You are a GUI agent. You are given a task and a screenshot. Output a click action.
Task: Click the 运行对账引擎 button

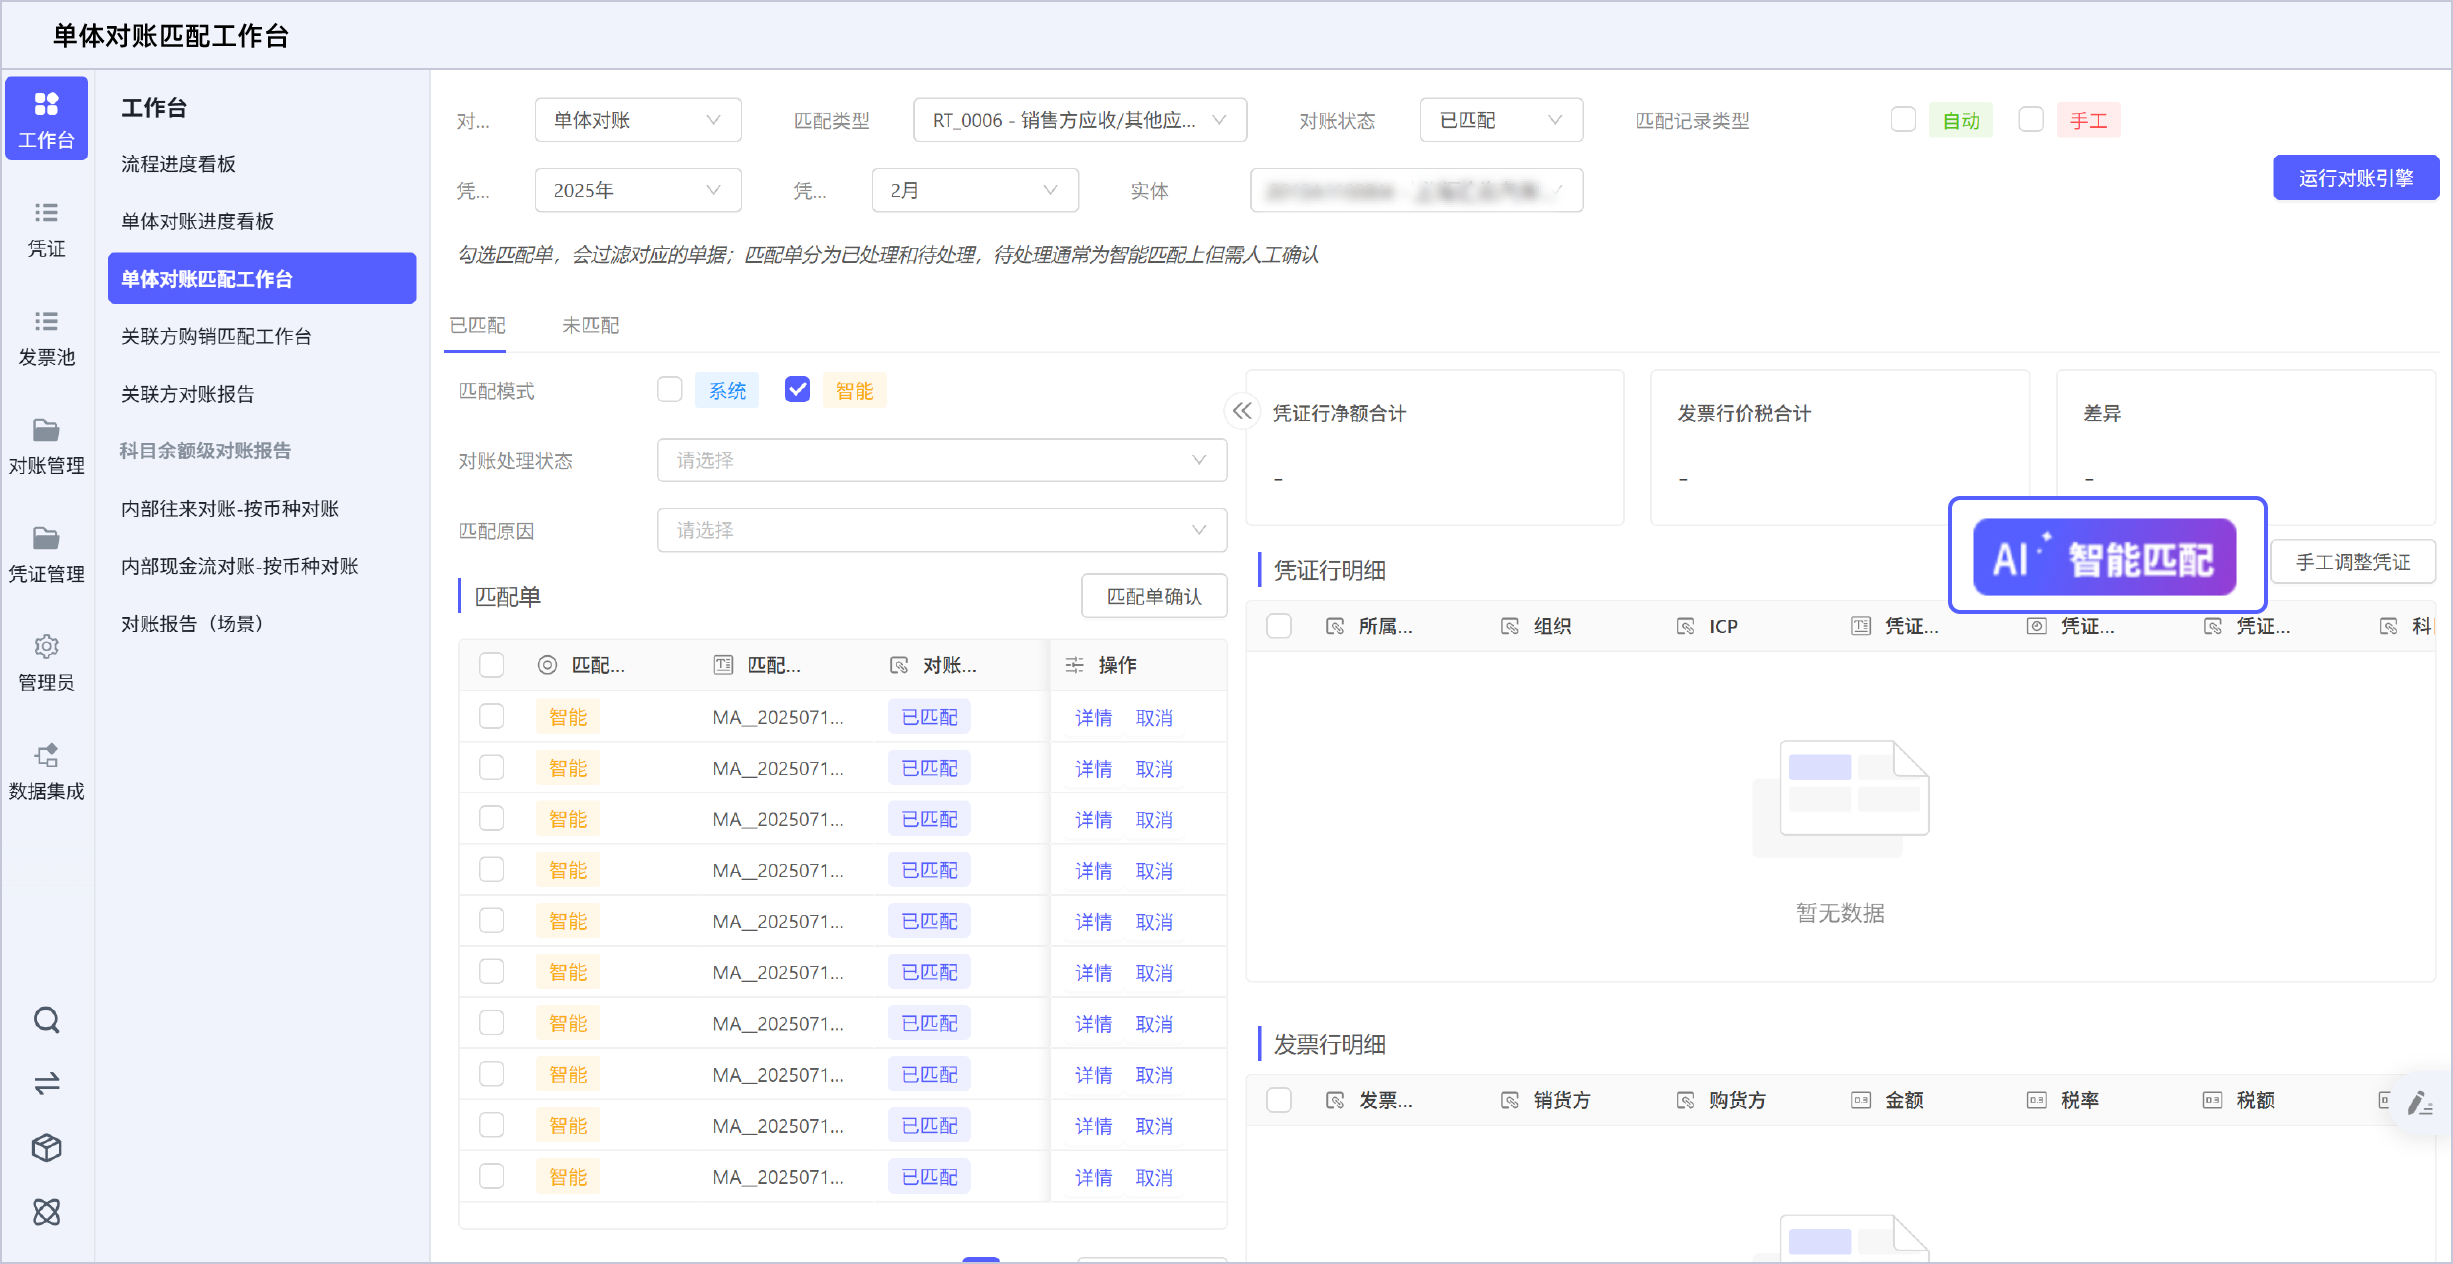click(2355, 178)
